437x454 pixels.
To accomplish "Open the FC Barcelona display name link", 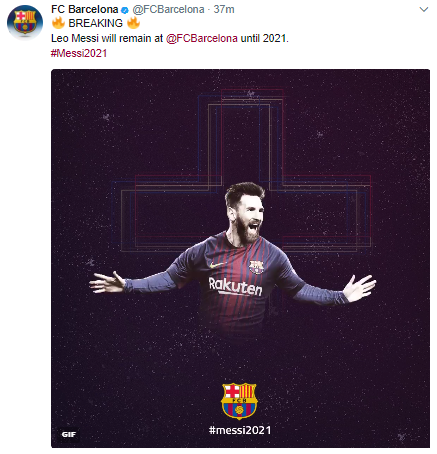I will coord(85,10).
